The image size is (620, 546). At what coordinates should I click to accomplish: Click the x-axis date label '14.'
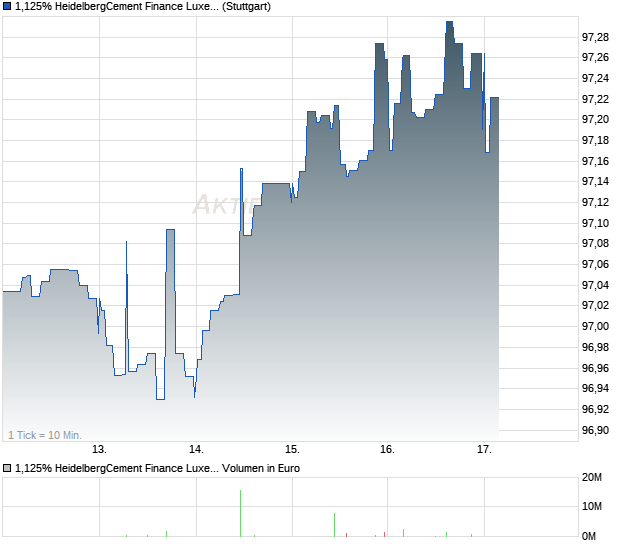coord(196,450)
